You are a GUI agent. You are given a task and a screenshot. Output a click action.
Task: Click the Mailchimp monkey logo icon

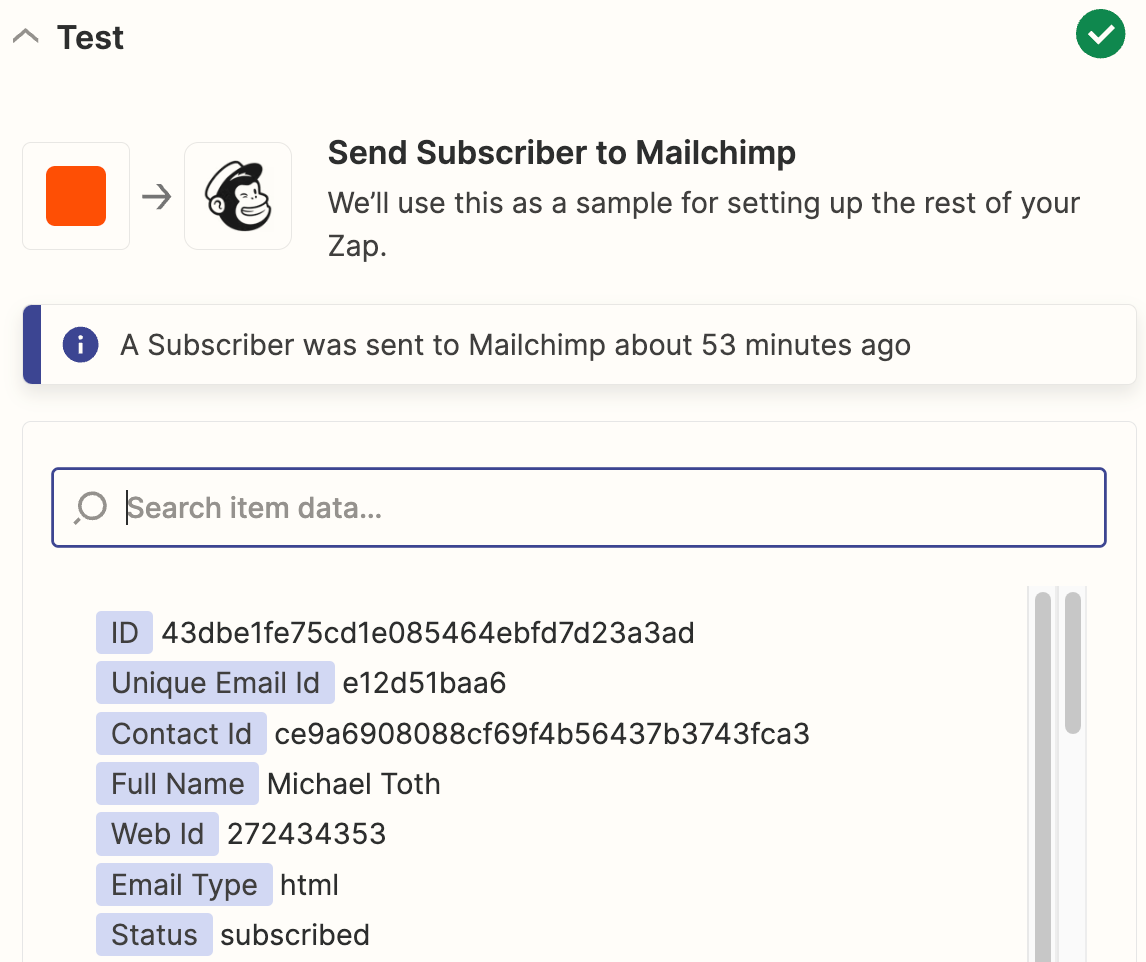coord(238,196)
